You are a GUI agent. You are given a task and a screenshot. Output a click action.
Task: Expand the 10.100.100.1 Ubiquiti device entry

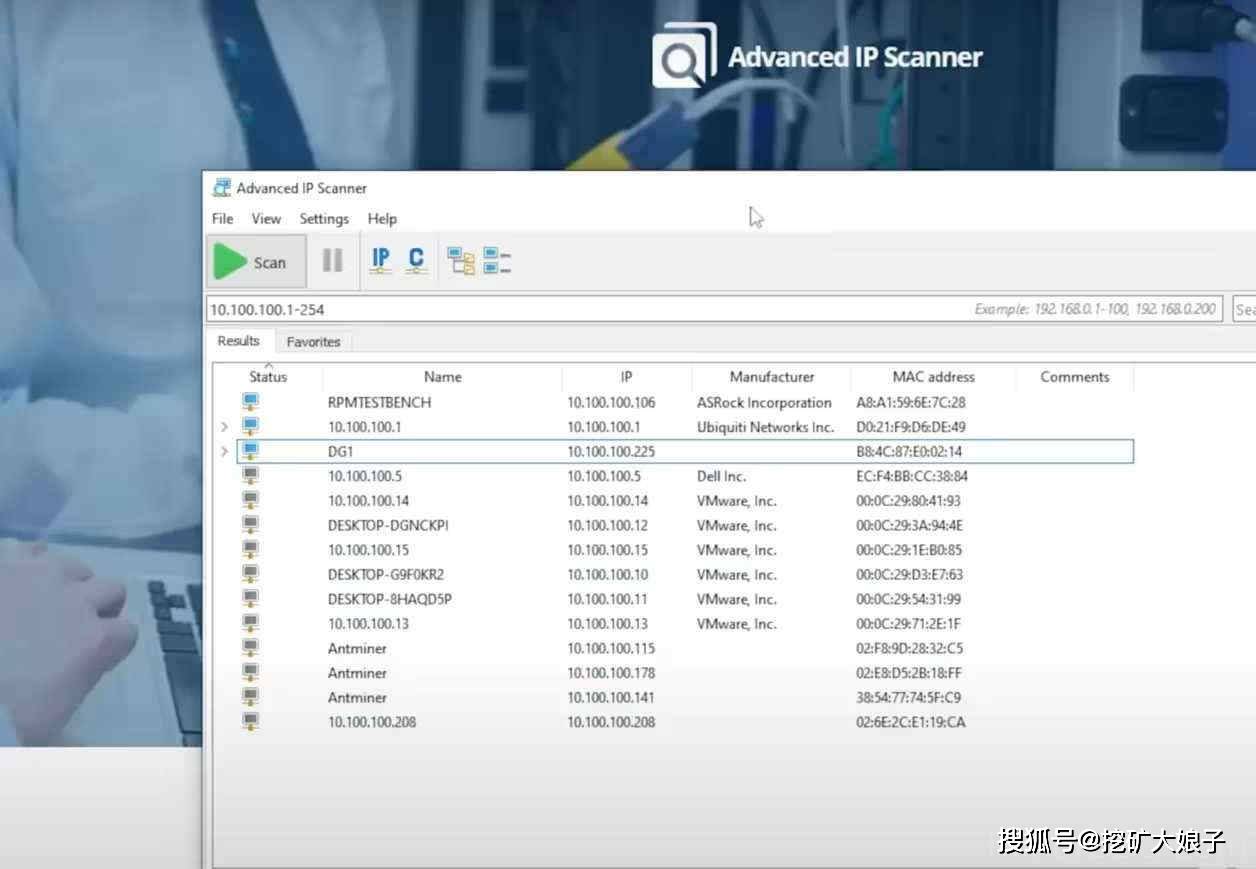point(224,427)
